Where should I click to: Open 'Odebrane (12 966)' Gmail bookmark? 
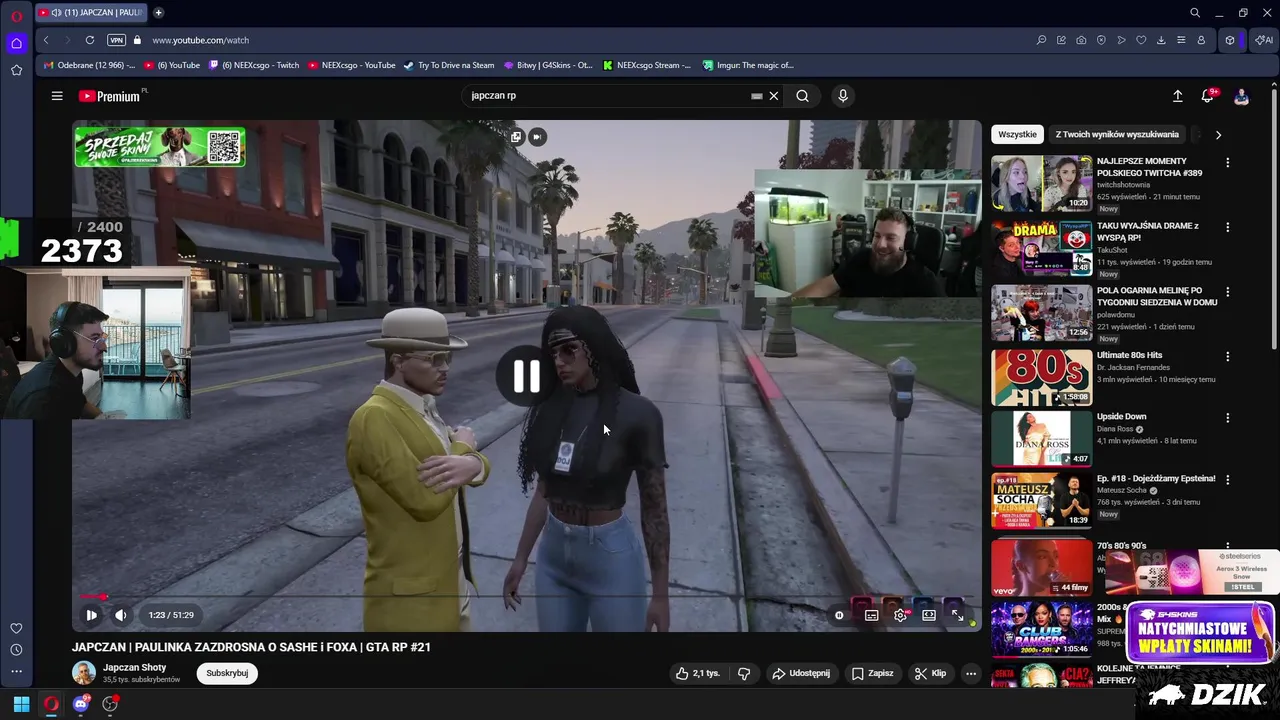pos(90,65)
